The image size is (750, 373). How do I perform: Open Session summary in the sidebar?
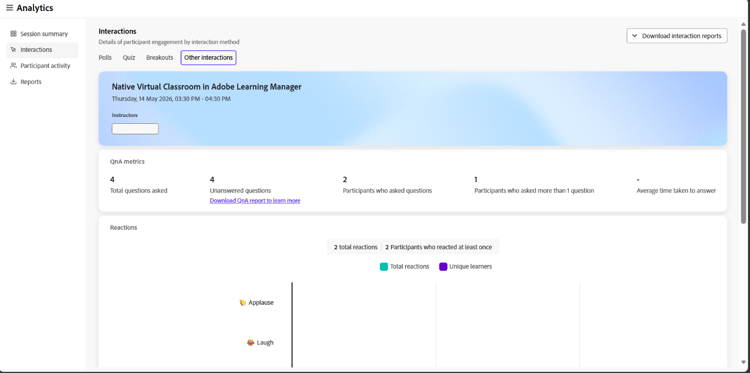pyautogui.click(x=42, y=34)
